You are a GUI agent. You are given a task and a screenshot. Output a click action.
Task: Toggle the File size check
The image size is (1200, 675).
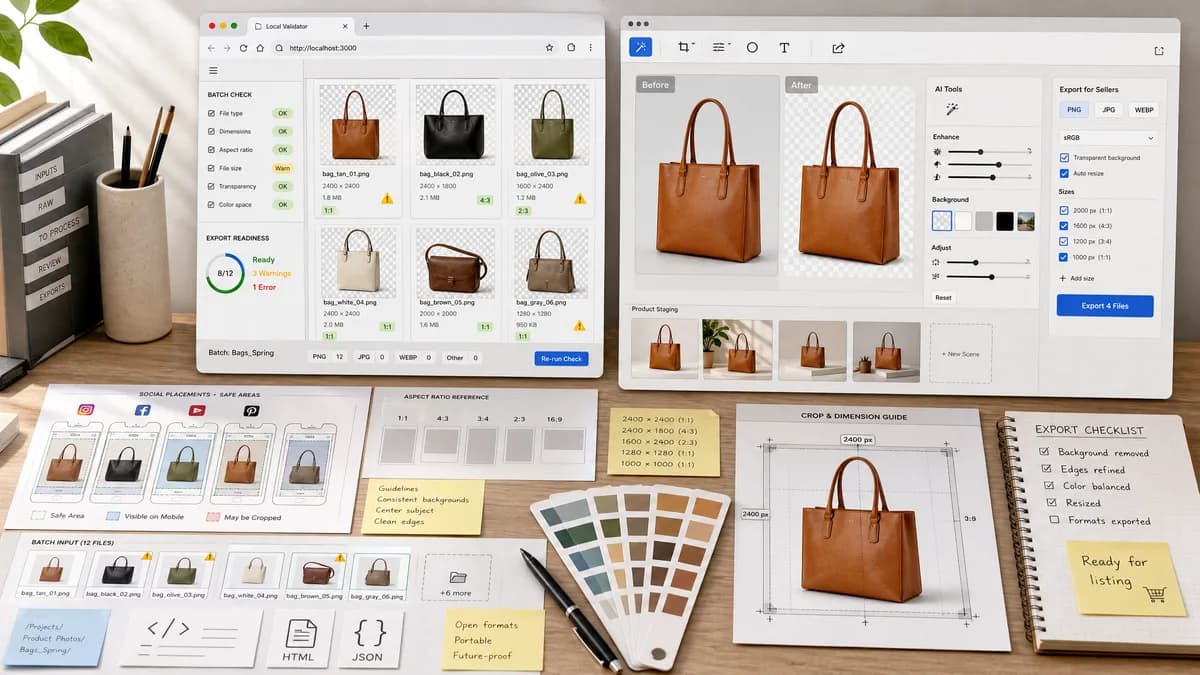point(211,168)
